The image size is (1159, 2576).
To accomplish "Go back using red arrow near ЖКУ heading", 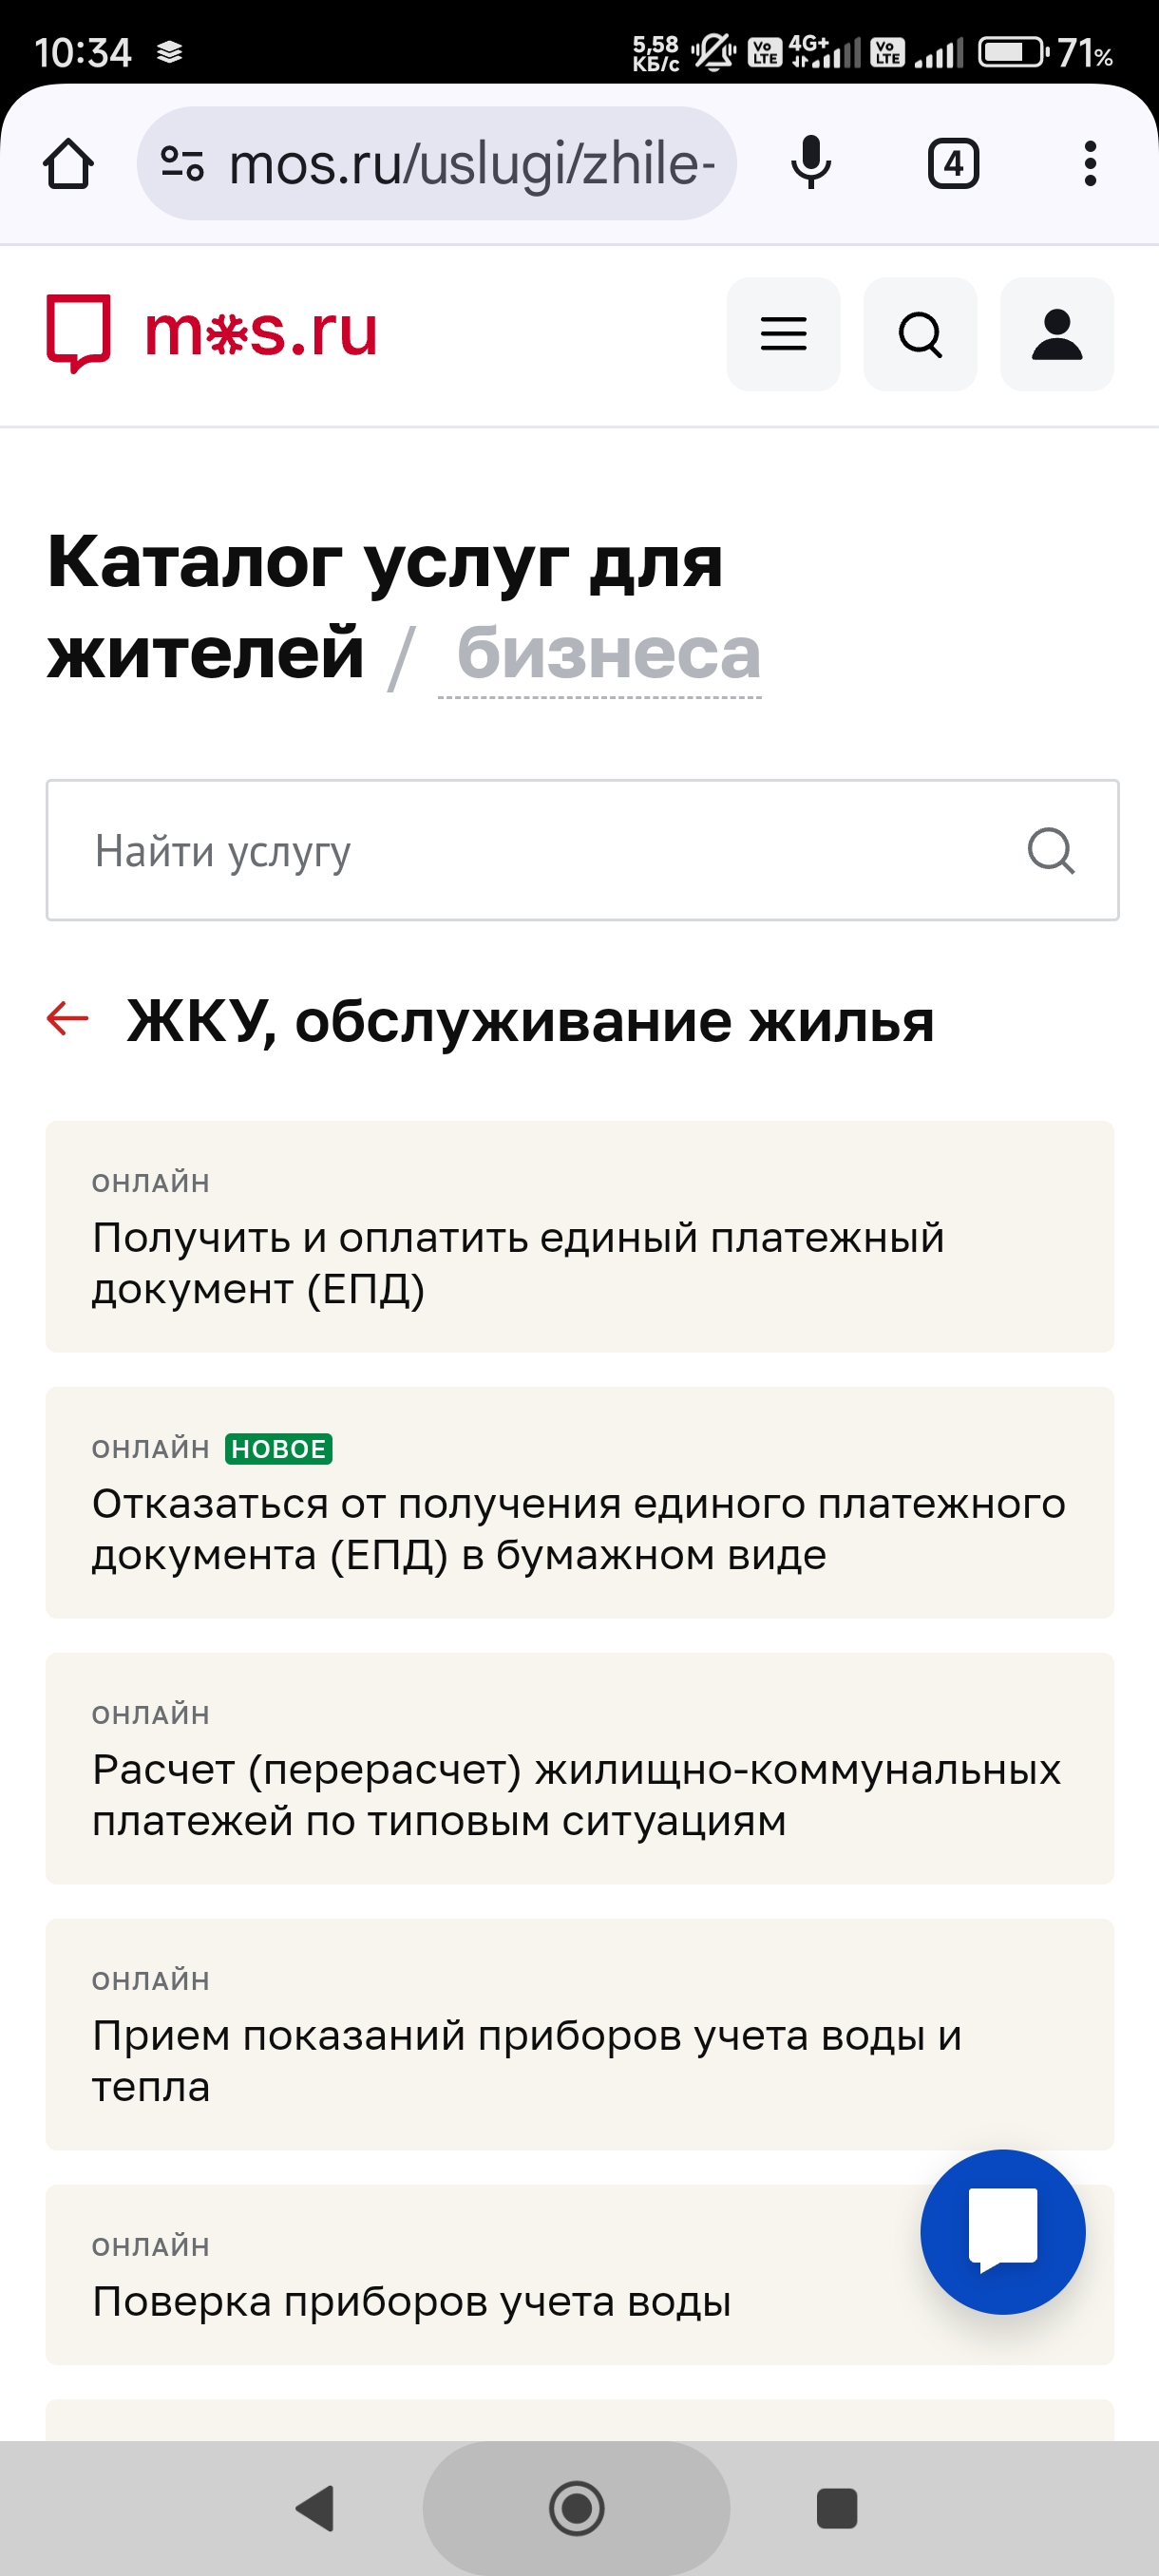I will (x=68, y=1019).
